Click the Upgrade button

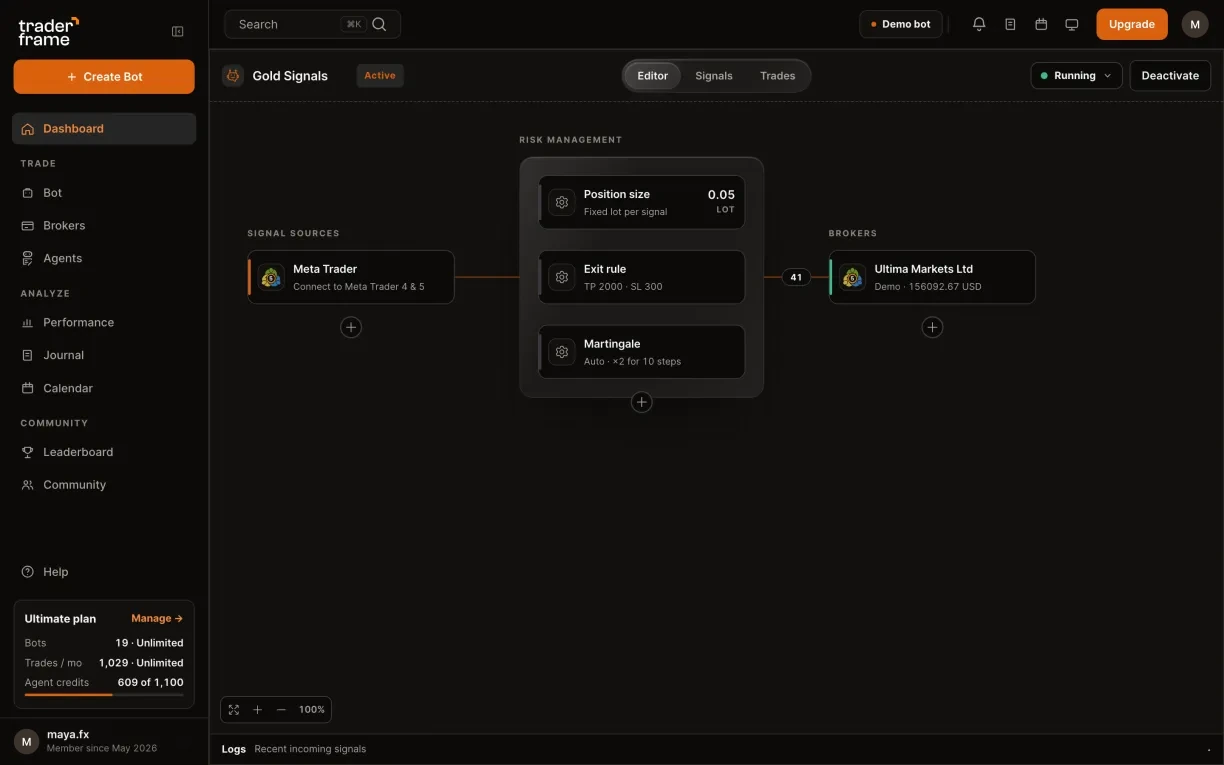1132,24
